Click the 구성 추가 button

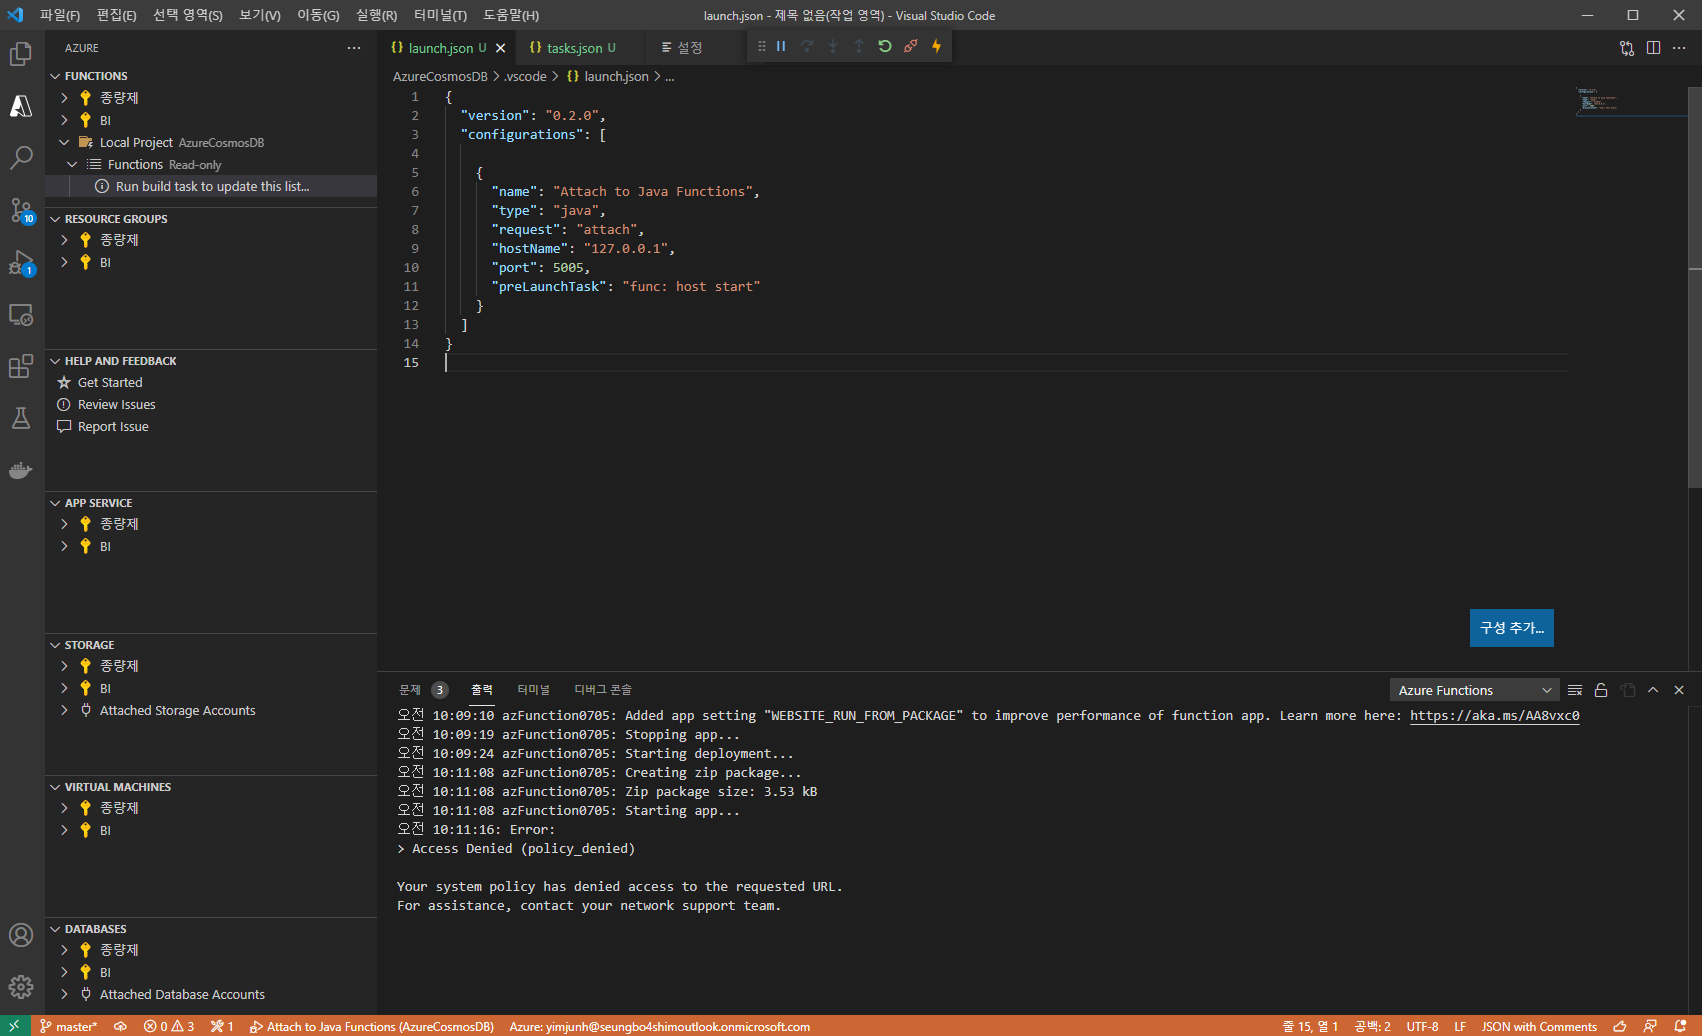[x=1511, y=627]
